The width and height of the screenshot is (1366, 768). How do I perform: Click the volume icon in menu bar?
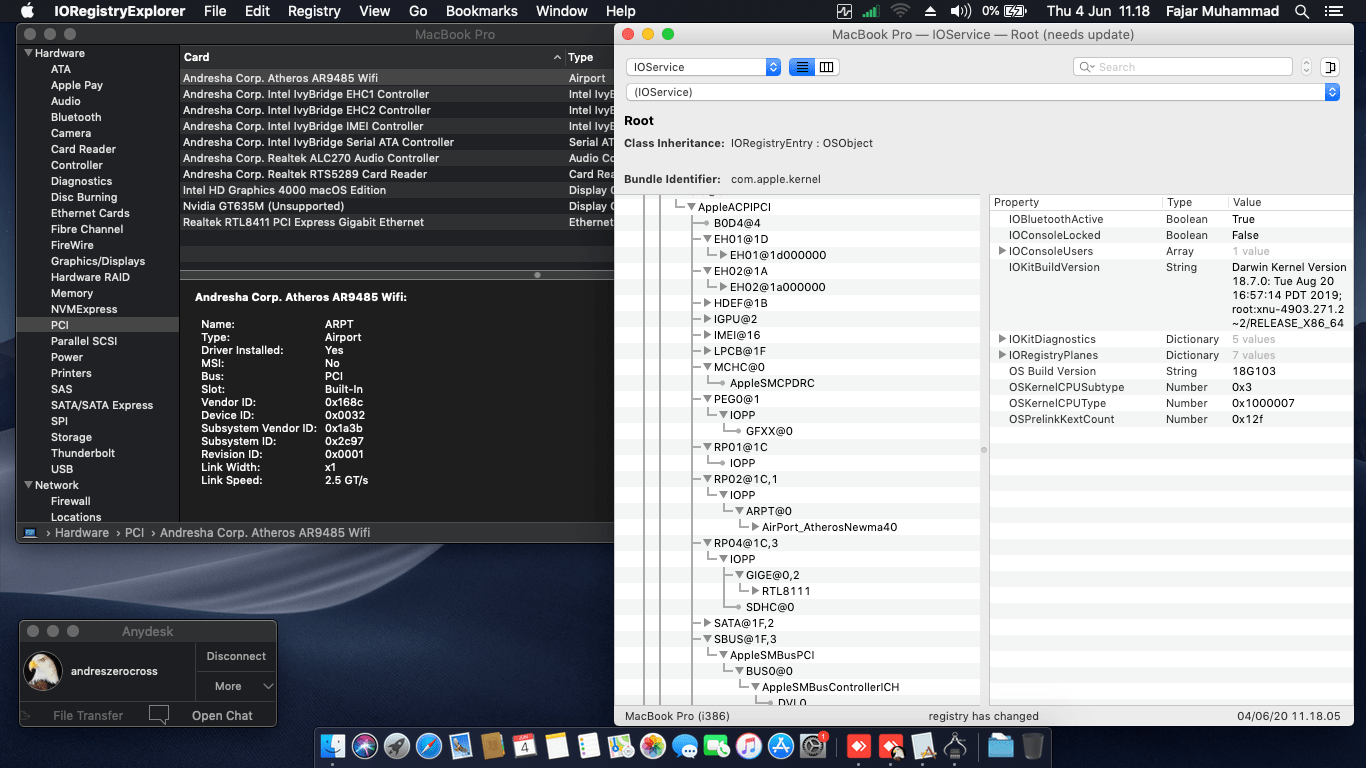click(961, 11)
